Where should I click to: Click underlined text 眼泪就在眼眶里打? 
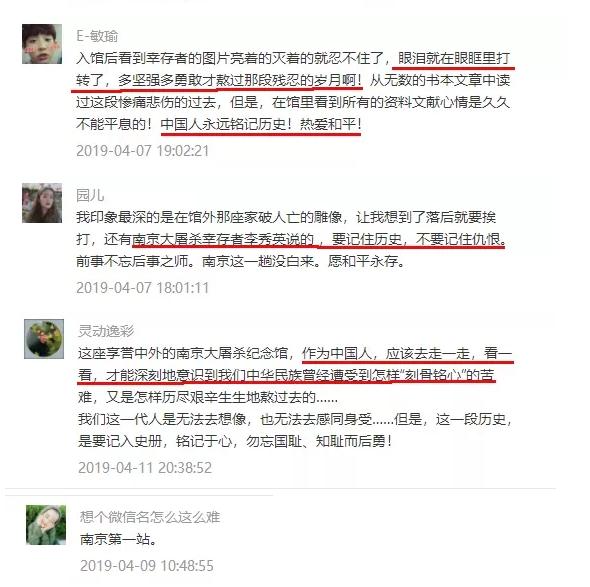pyautogui.click(x=454, y=58)
